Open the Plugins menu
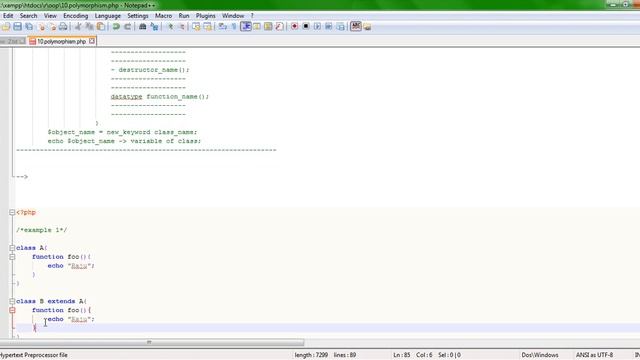This screenshot has width=640, height=360. point(205,16)
